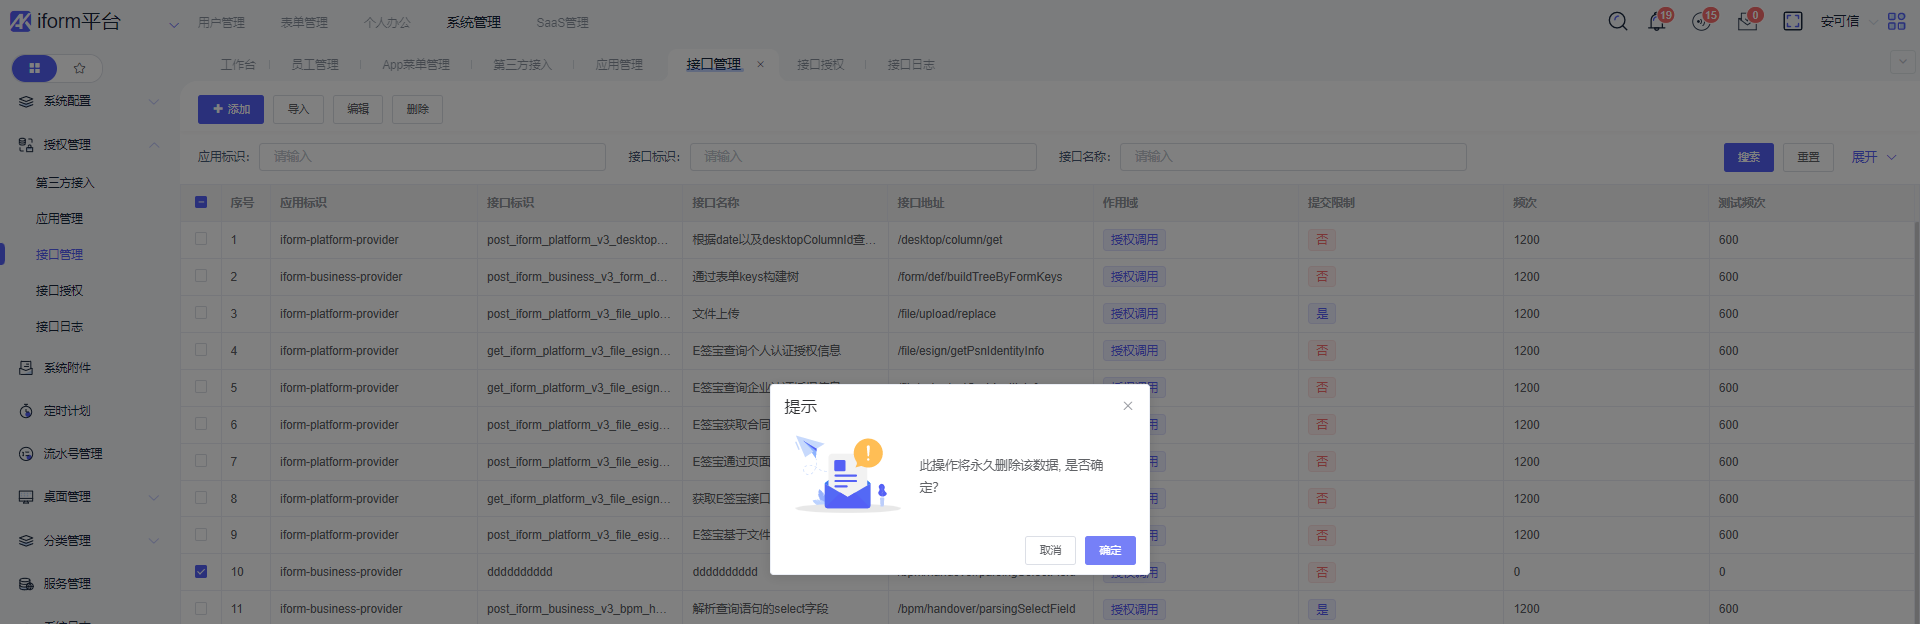Toggle the select-all checkbox in table header
The image size is (1920, 624).
pyautogui.click(x=201, y=202)
